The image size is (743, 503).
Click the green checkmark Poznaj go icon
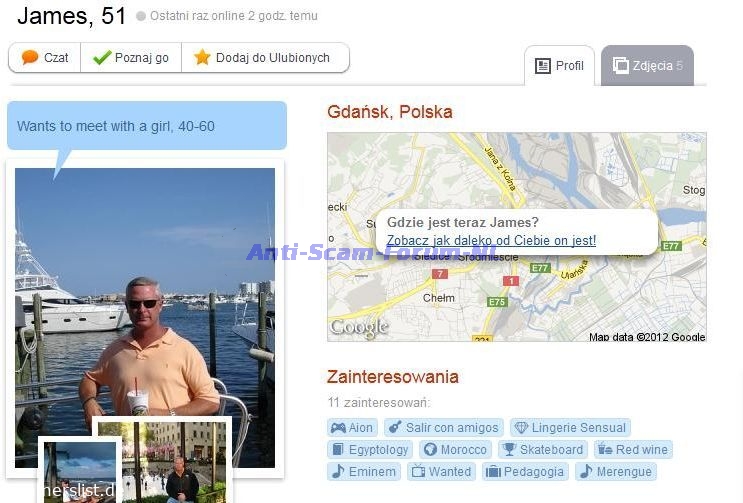coord(102,57)
